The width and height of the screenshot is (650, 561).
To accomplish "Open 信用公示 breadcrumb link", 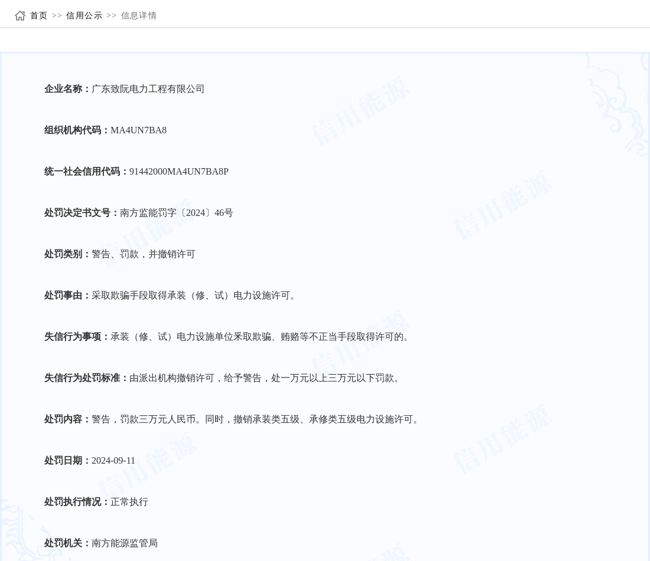I will pos(84,16).
